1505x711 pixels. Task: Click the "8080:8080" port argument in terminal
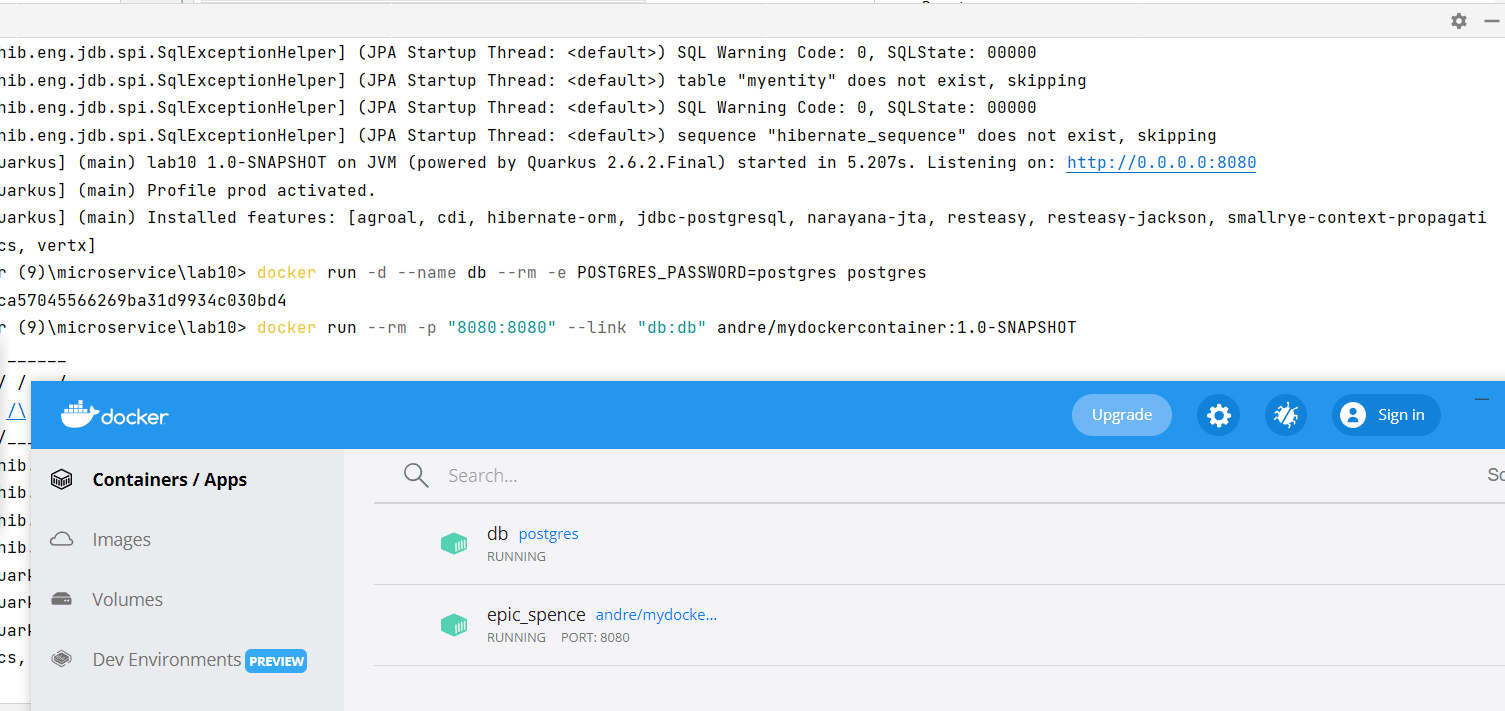point(501,328)
